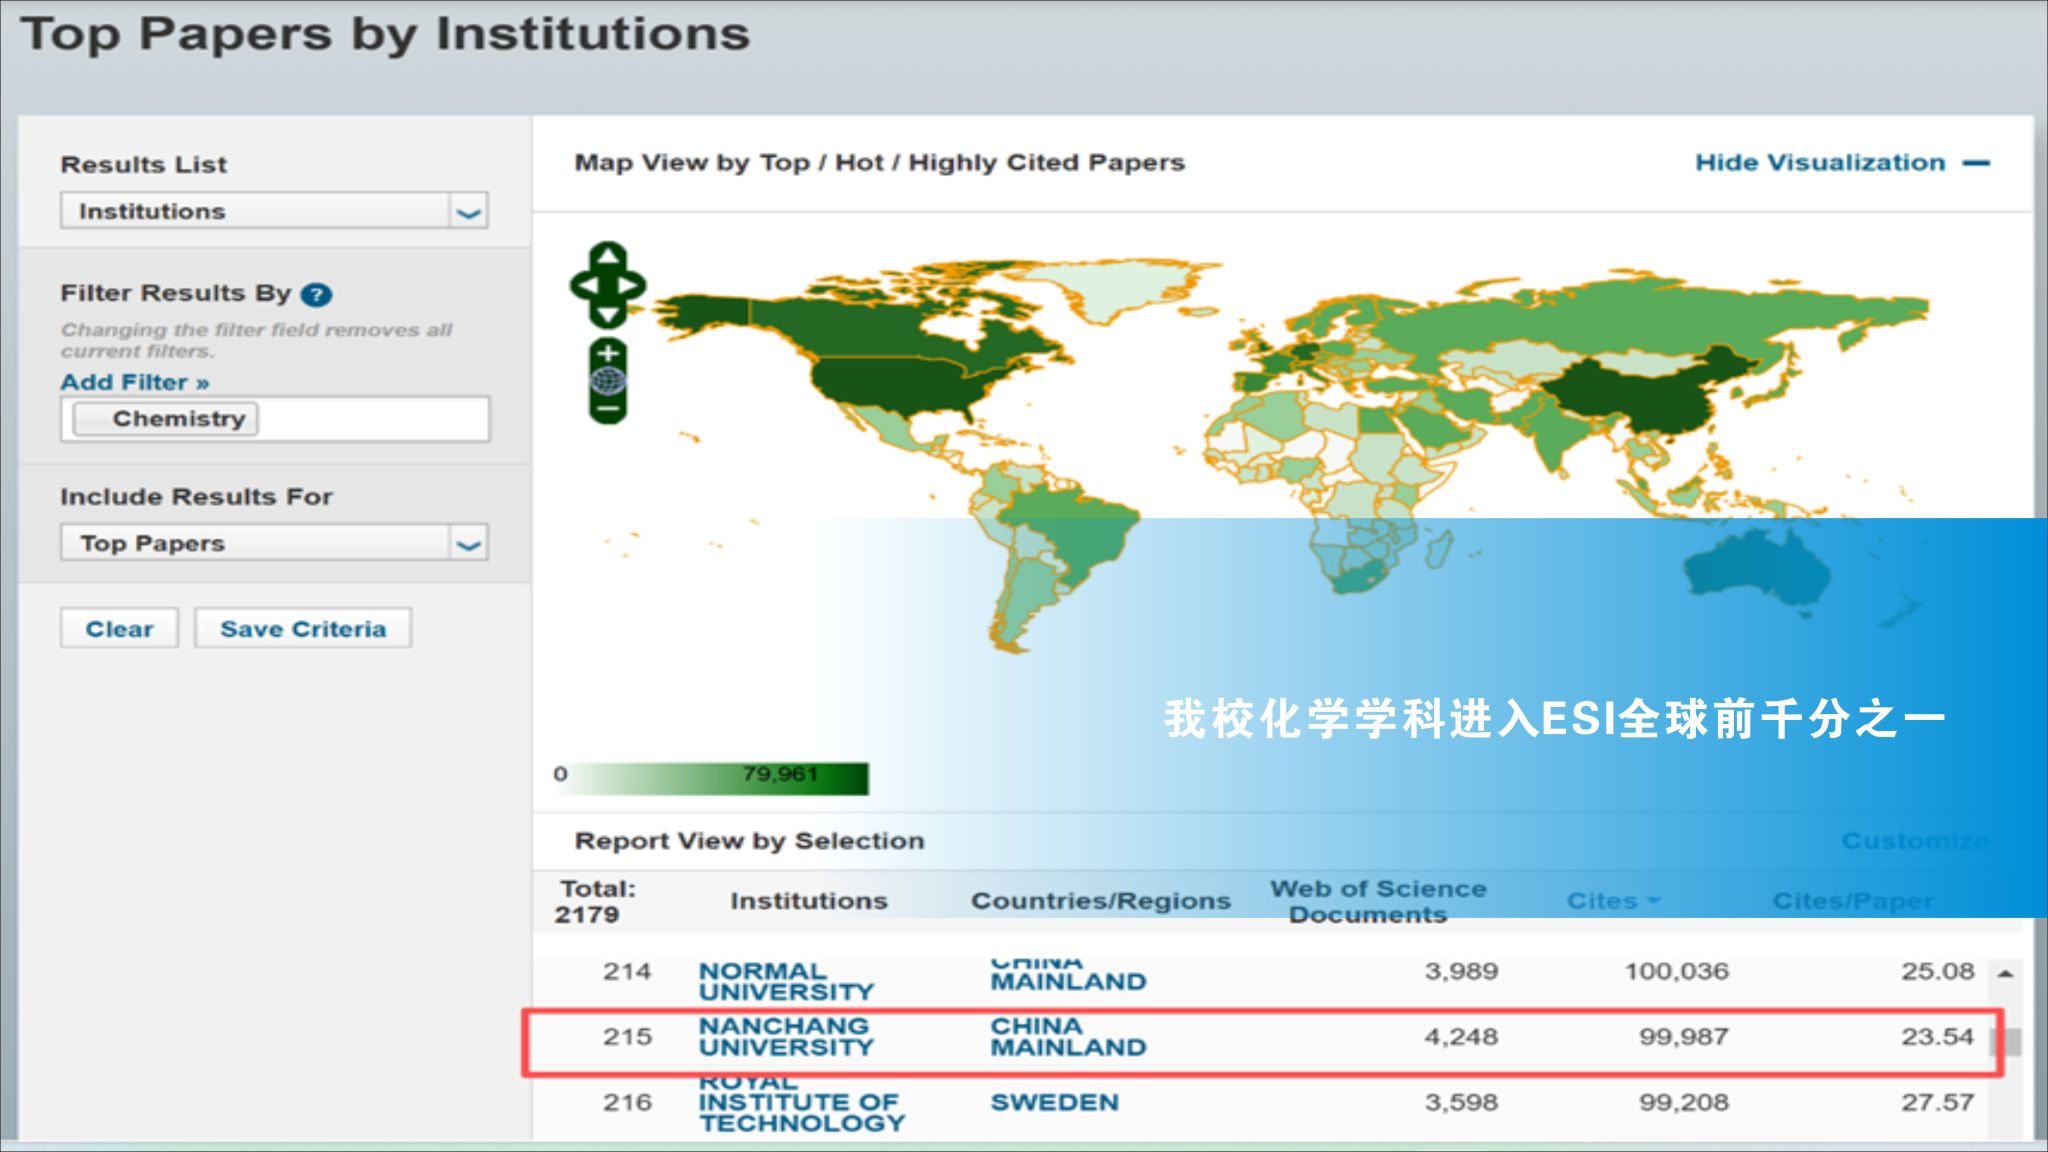Screen dimensions: 2048x1152
Task: Pan the map up with arrow
Action: point(607,256)
